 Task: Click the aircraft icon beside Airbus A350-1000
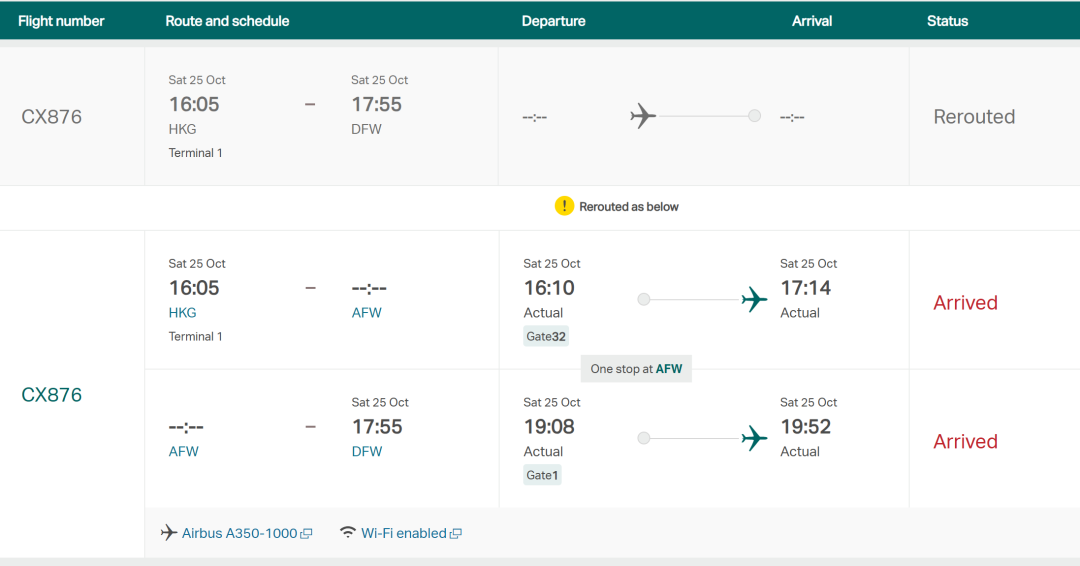tap(169, 533)
